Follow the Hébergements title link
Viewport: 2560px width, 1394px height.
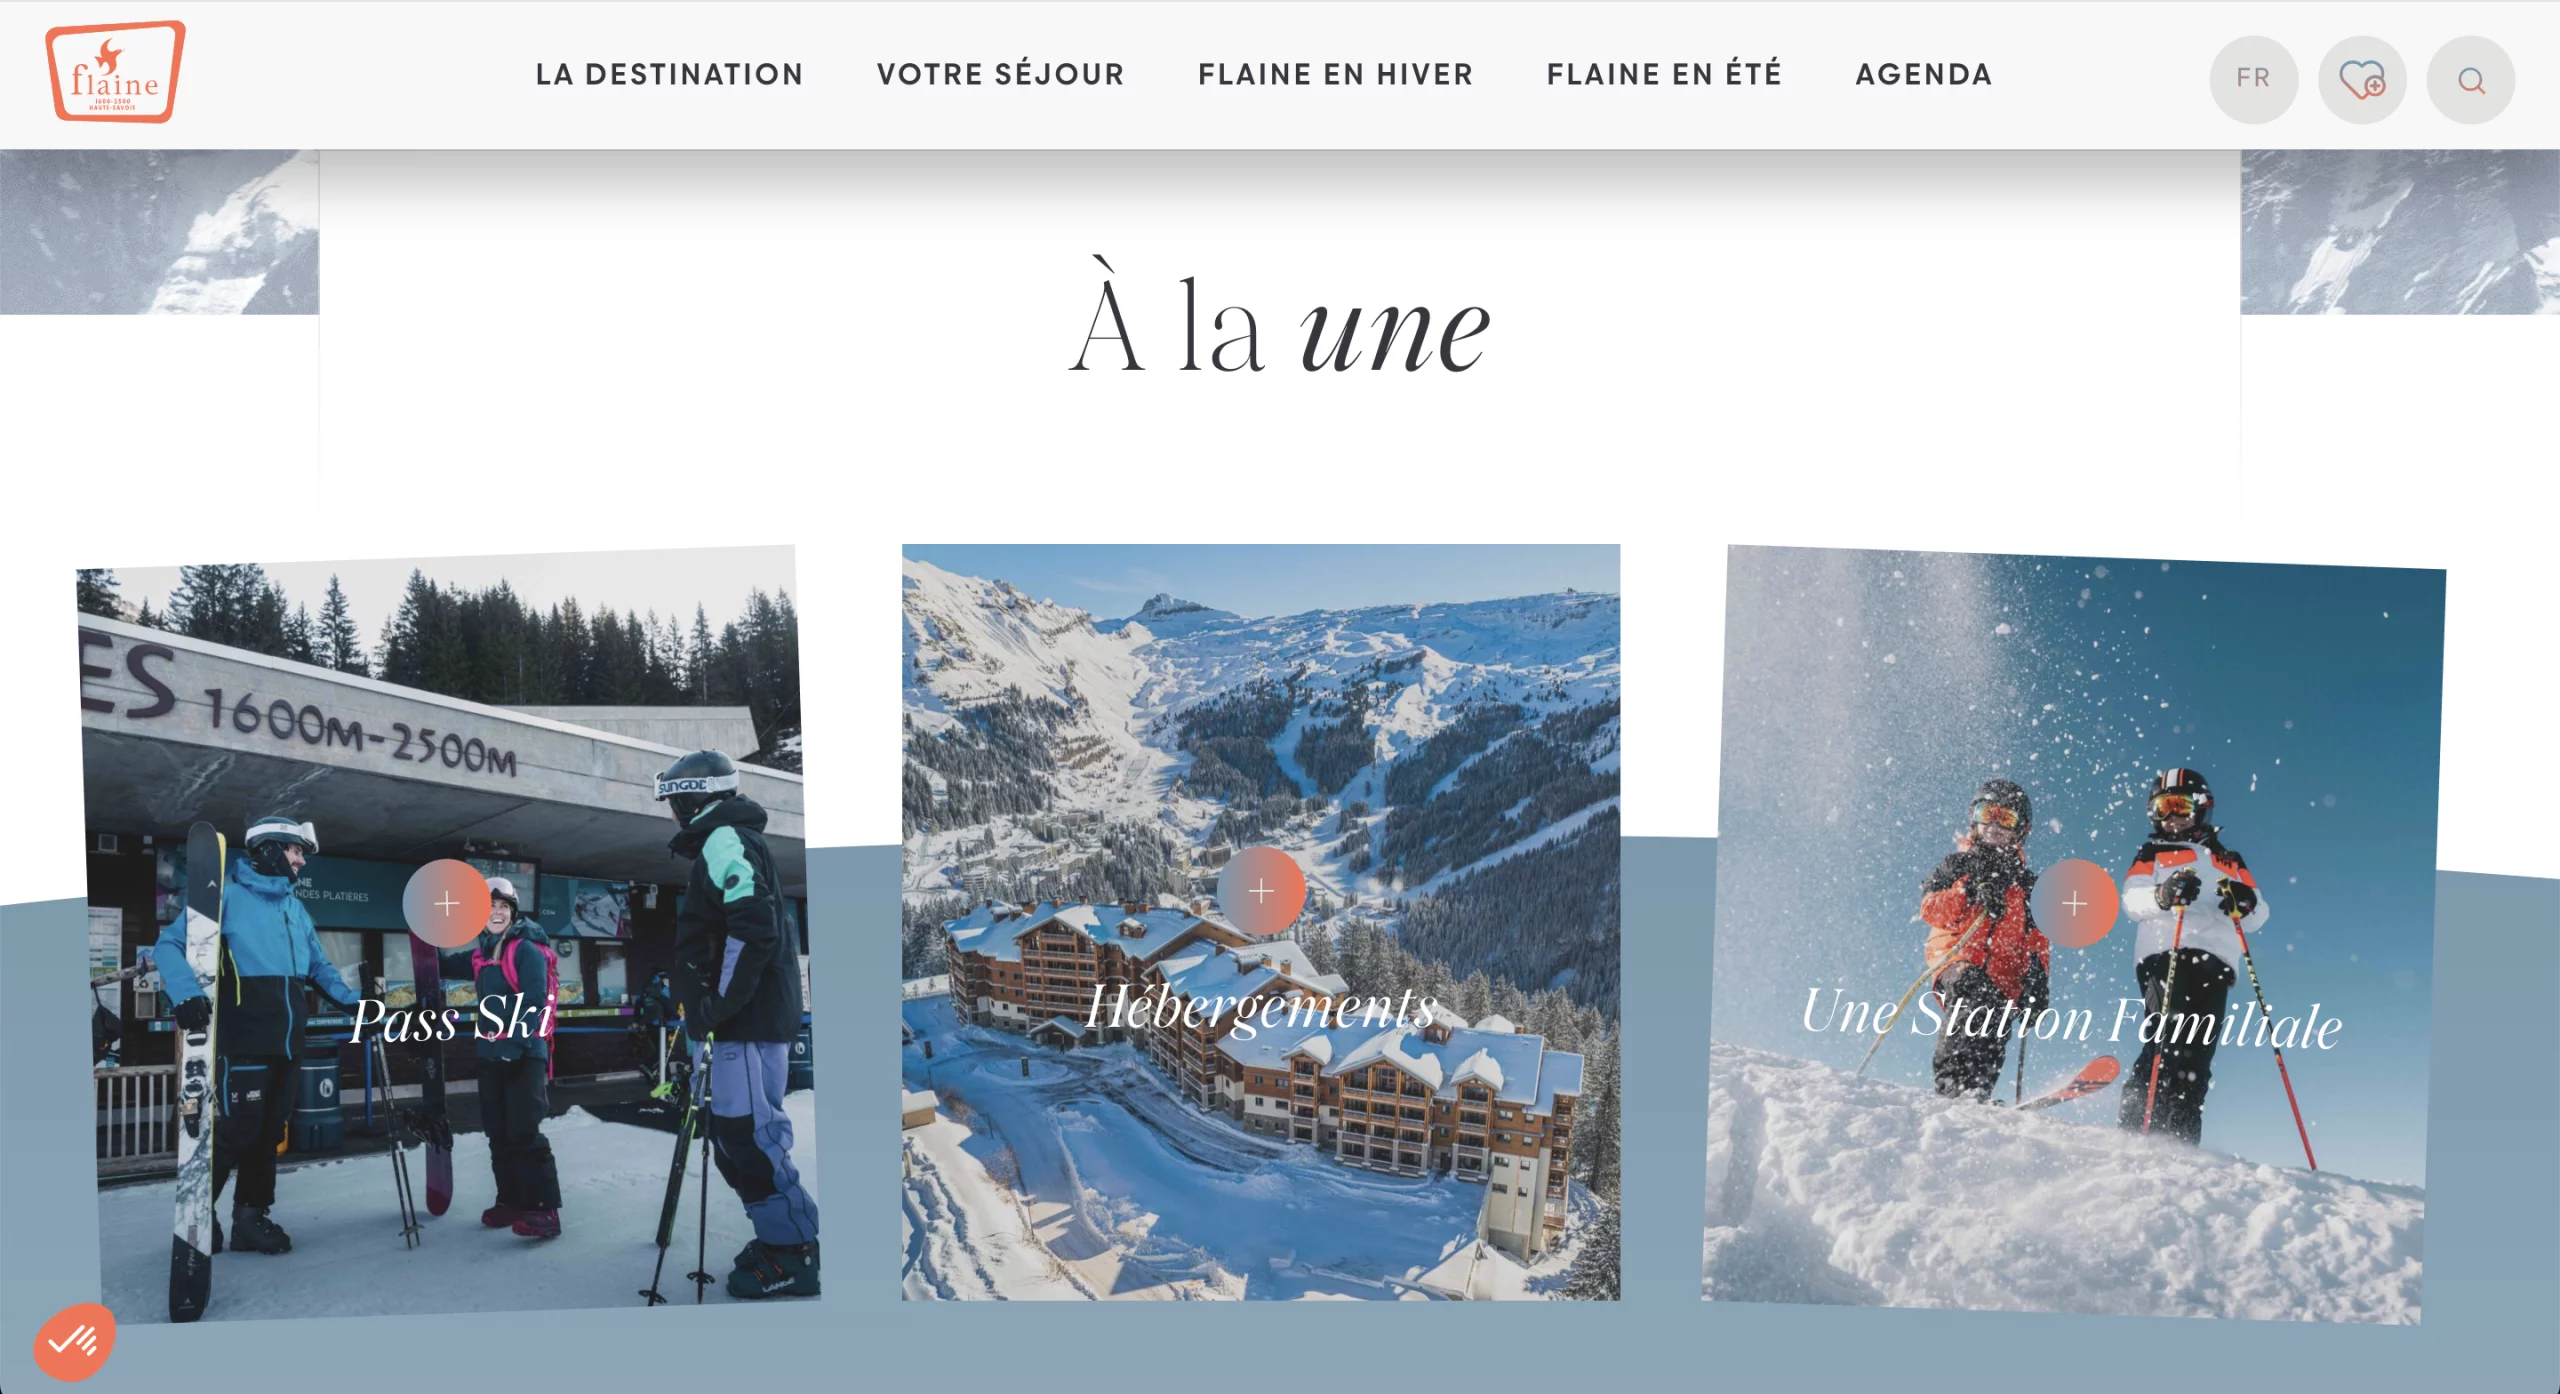pos(1261,1007)
